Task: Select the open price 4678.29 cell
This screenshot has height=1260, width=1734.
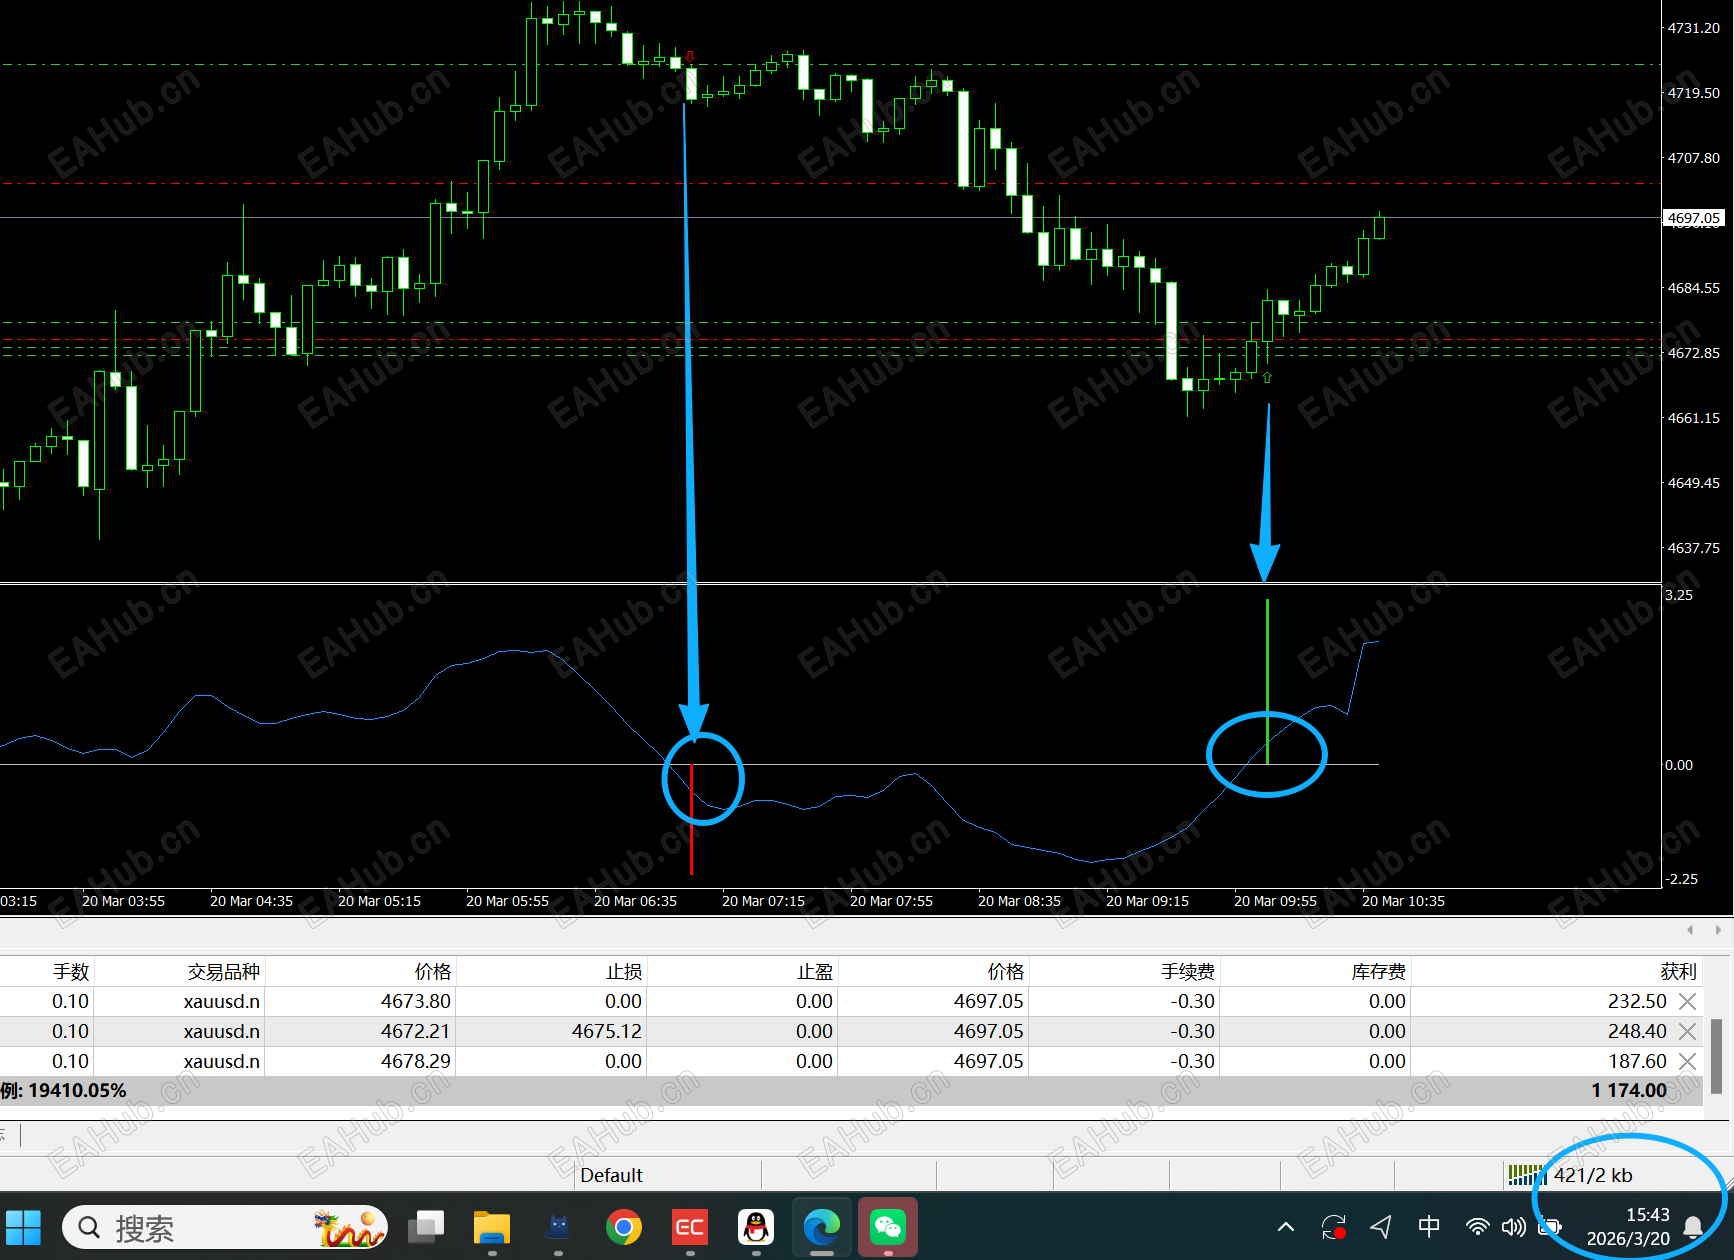Action: 416,1061
